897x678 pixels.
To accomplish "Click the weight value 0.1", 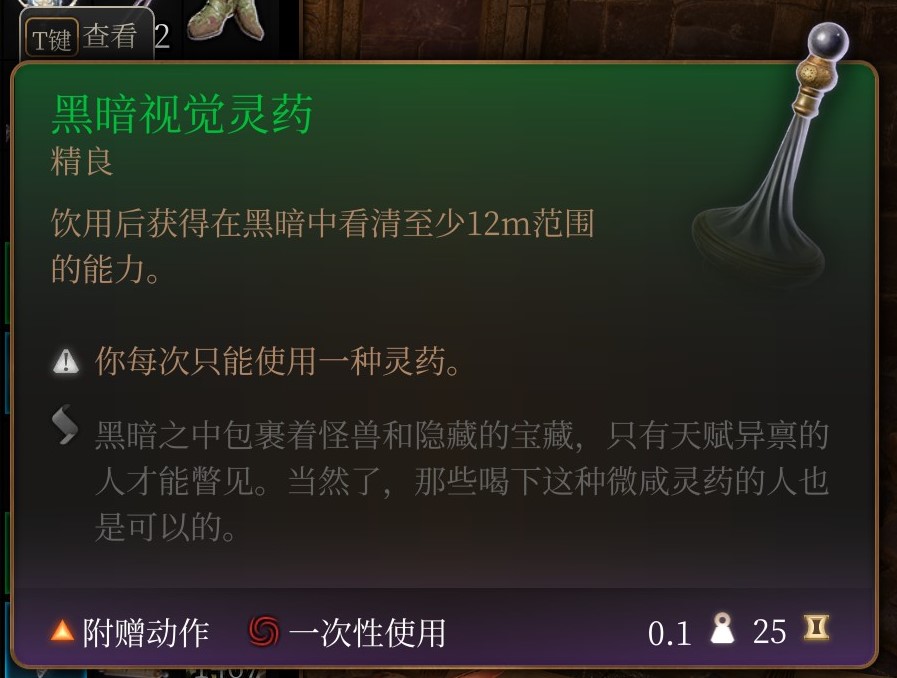I will [x=669, y=633].
